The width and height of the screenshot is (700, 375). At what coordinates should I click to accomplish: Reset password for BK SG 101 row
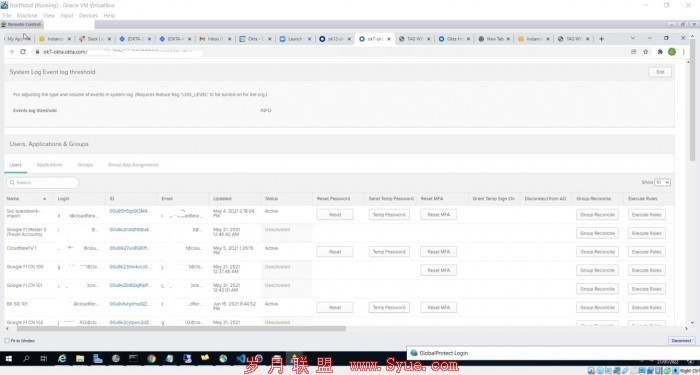coord(335,308)
